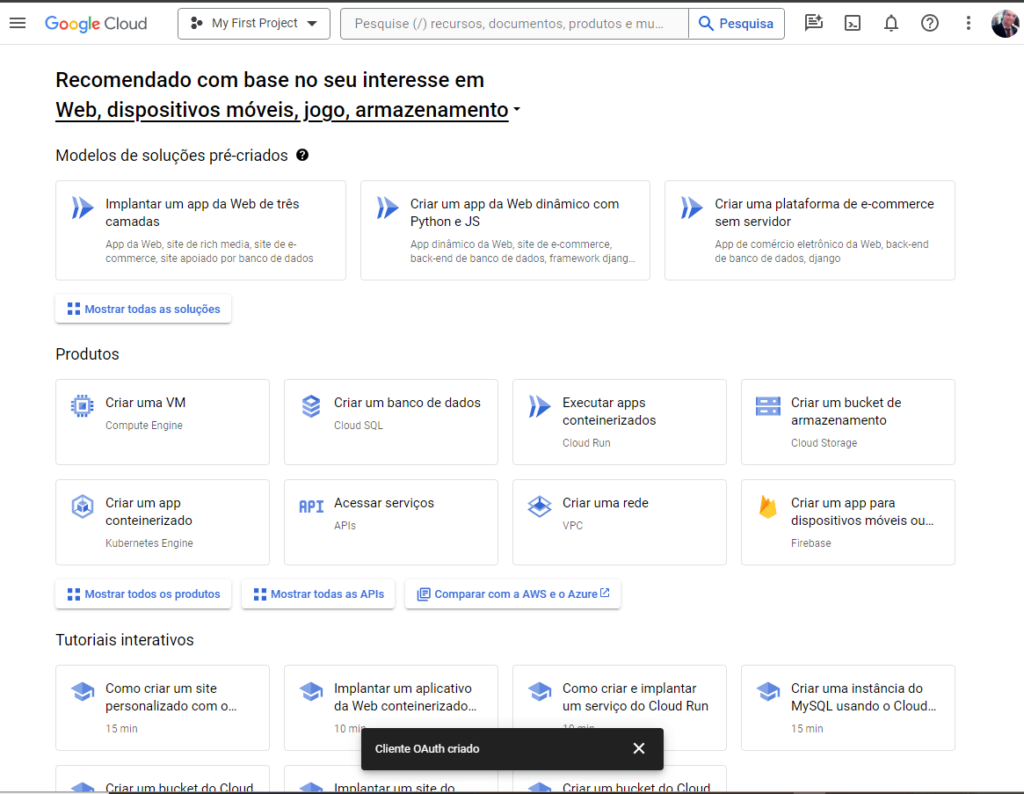Click the API icon for Acessar serviços
Viewport: 1024px width, 794px height.
click(x=311, y=507)
